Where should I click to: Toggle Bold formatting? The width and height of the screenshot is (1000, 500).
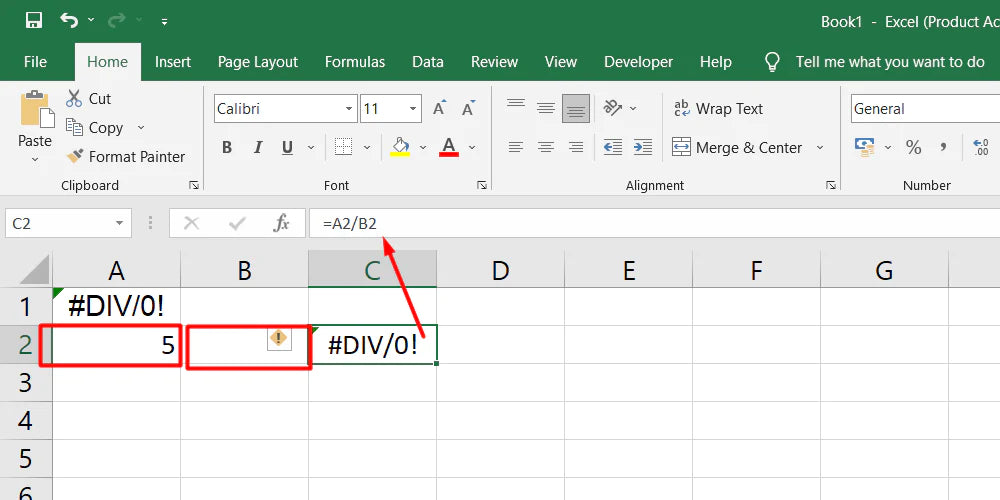tap(227, 147)
